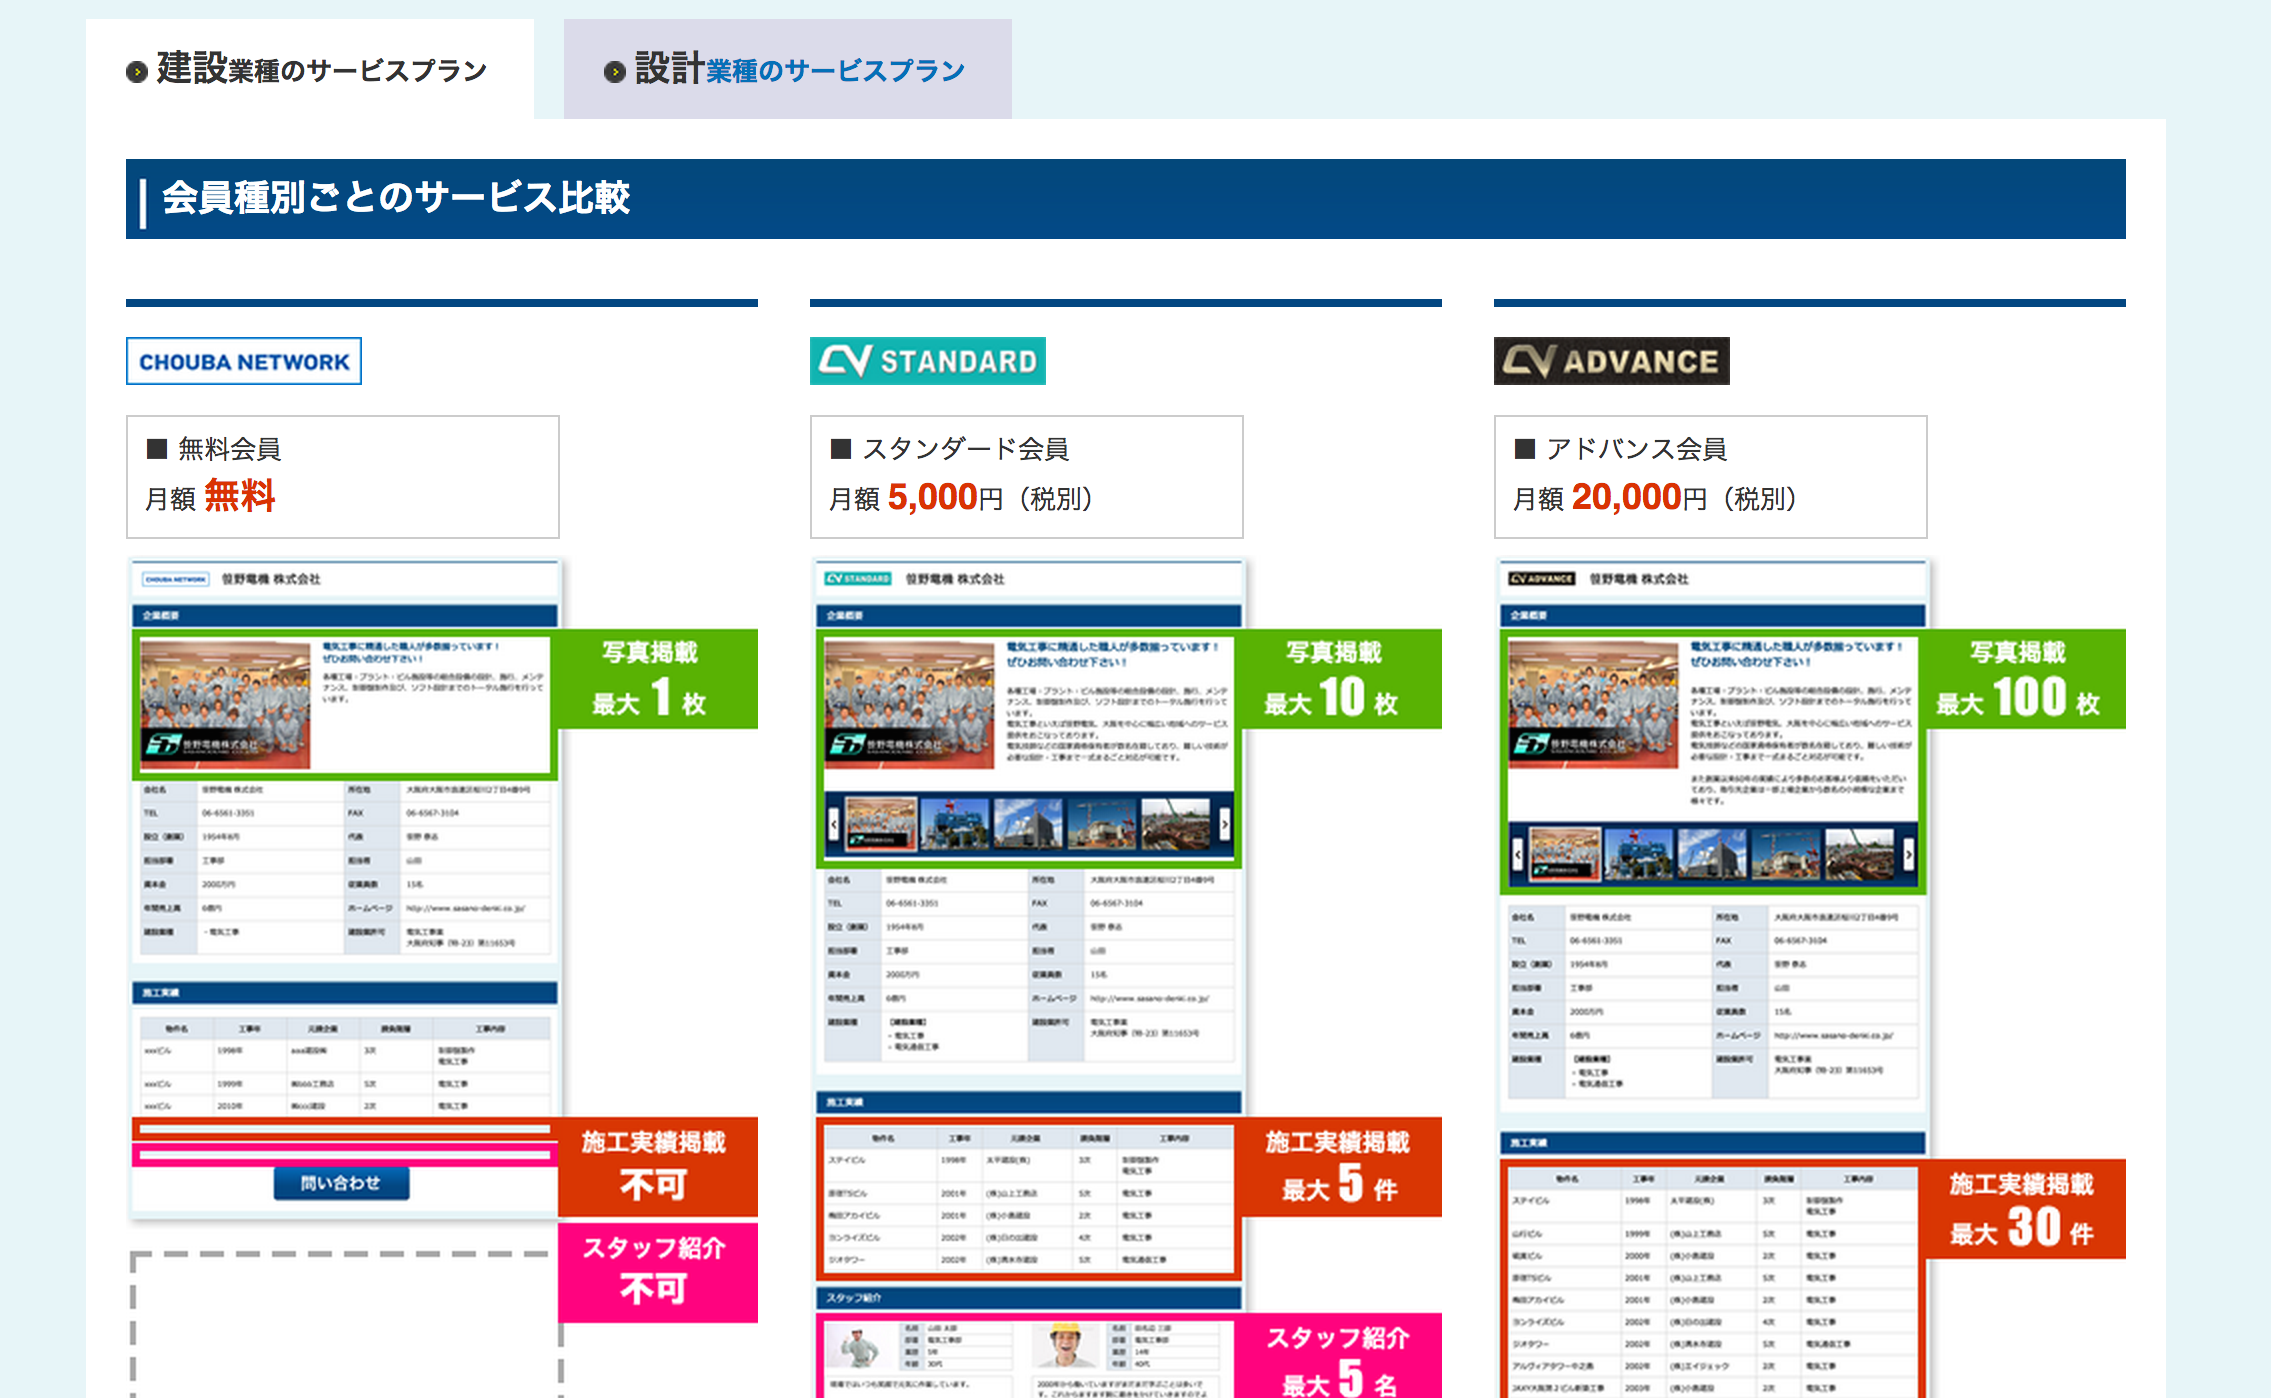Click bullet icon beside 建設業種 tab

click(x=137, y=72)
